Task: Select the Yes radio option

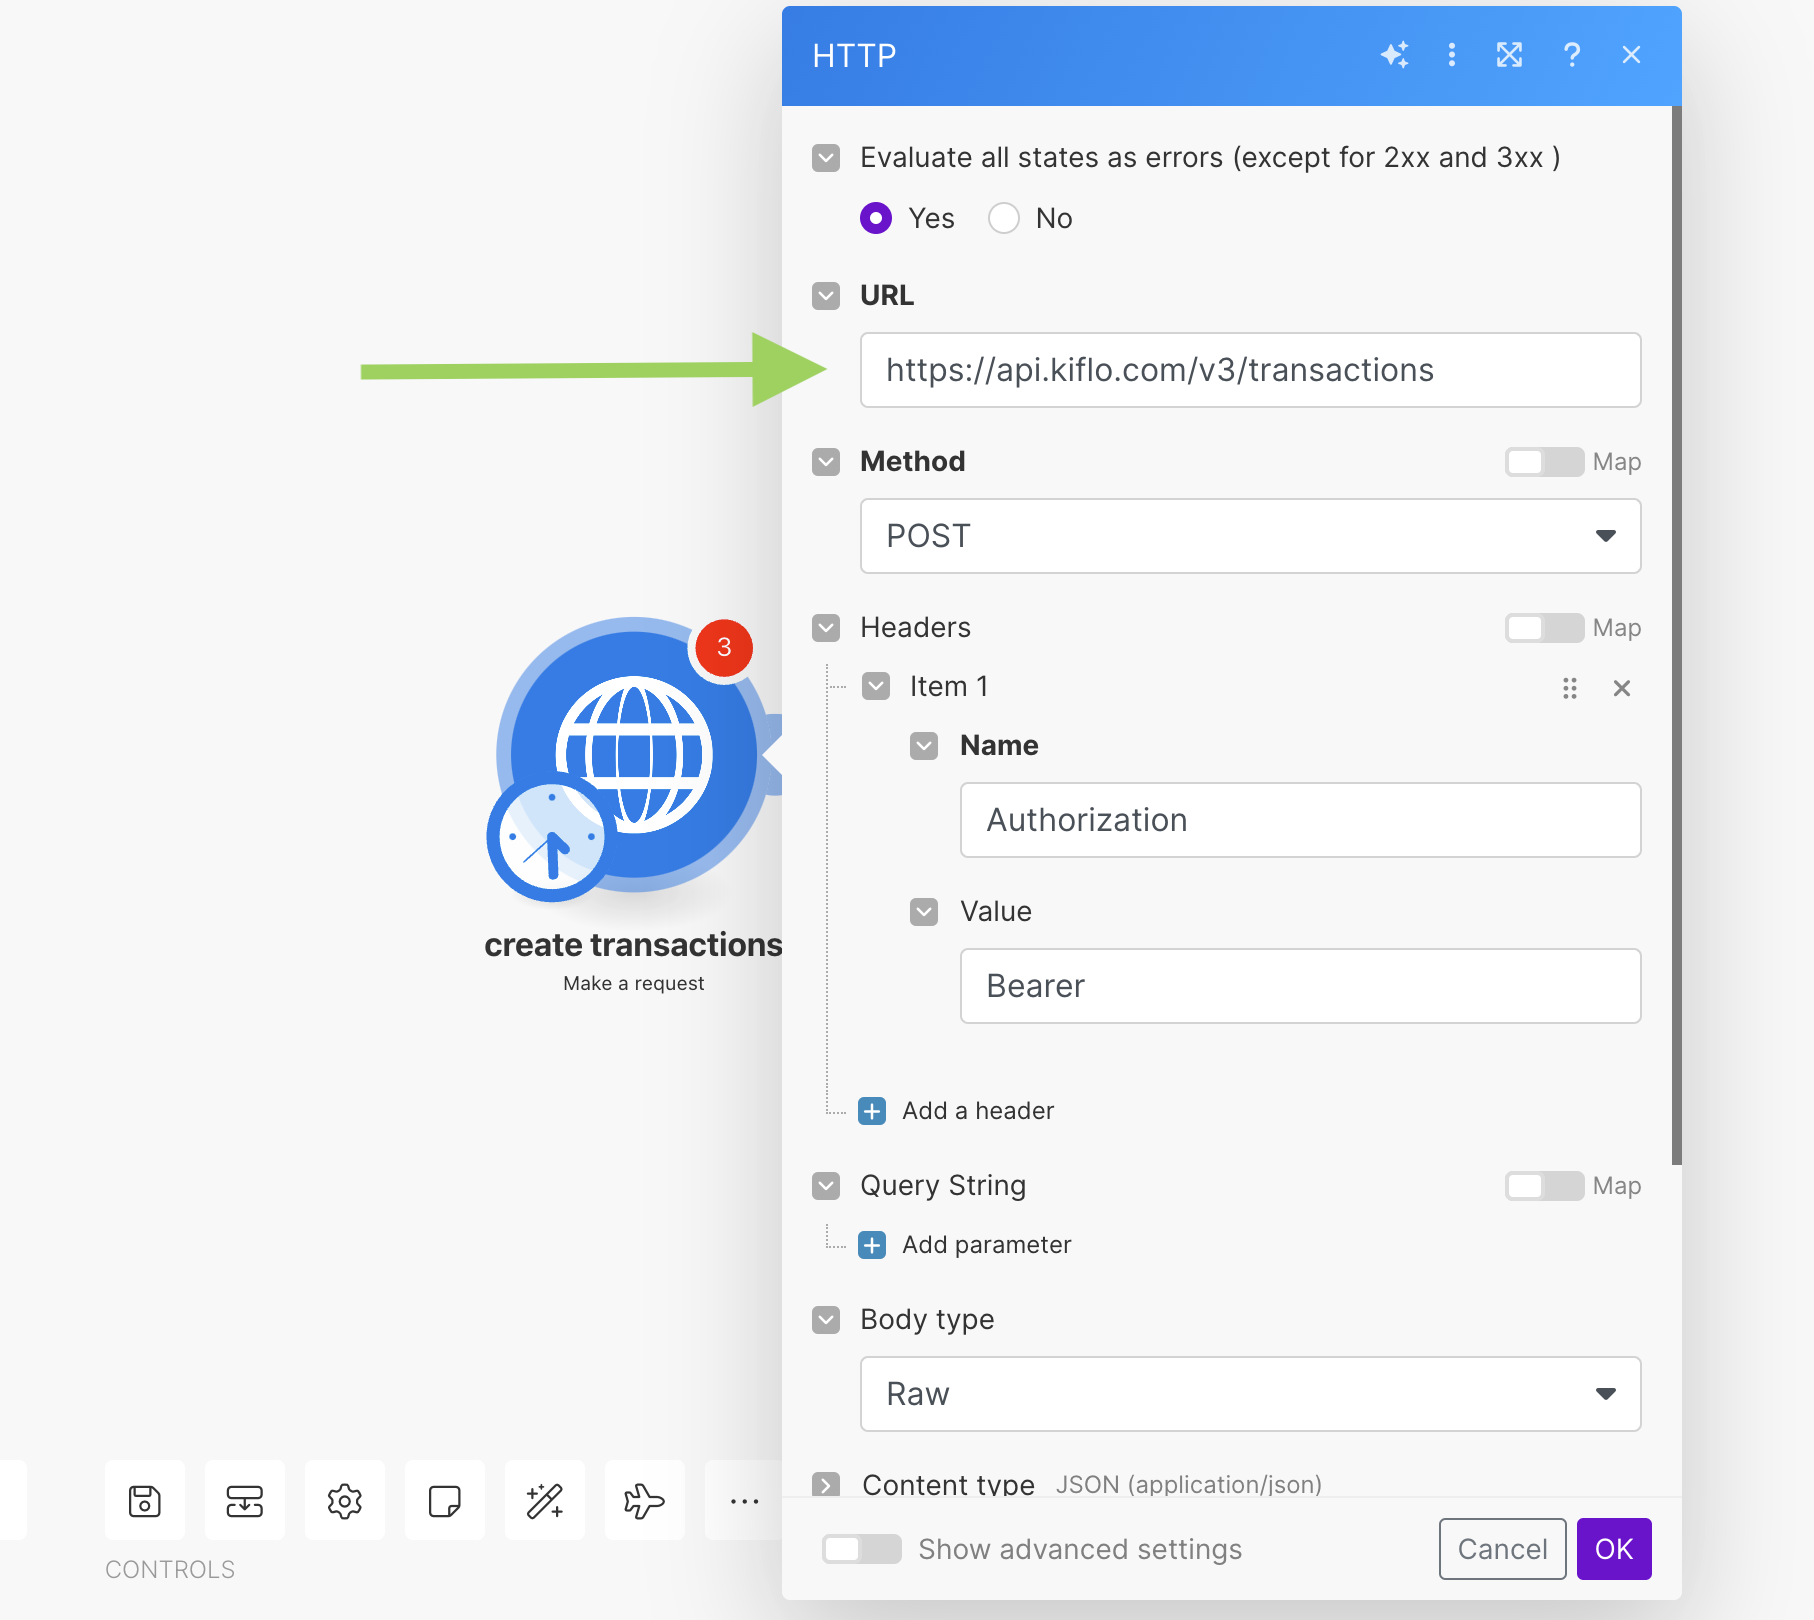Action: [x=876, y=218]
